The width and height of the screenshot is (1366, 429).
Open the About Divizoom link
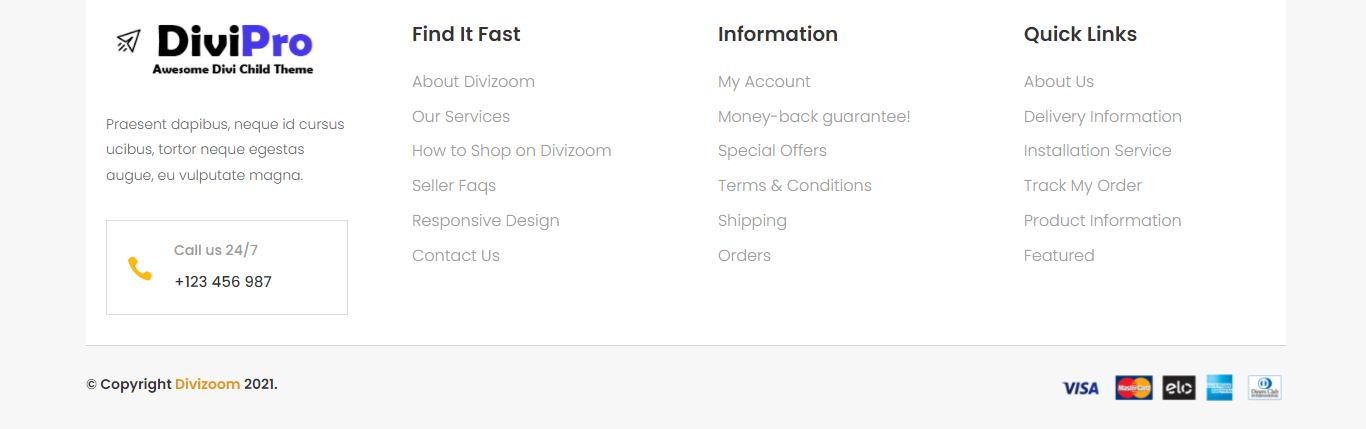point(473,82)
